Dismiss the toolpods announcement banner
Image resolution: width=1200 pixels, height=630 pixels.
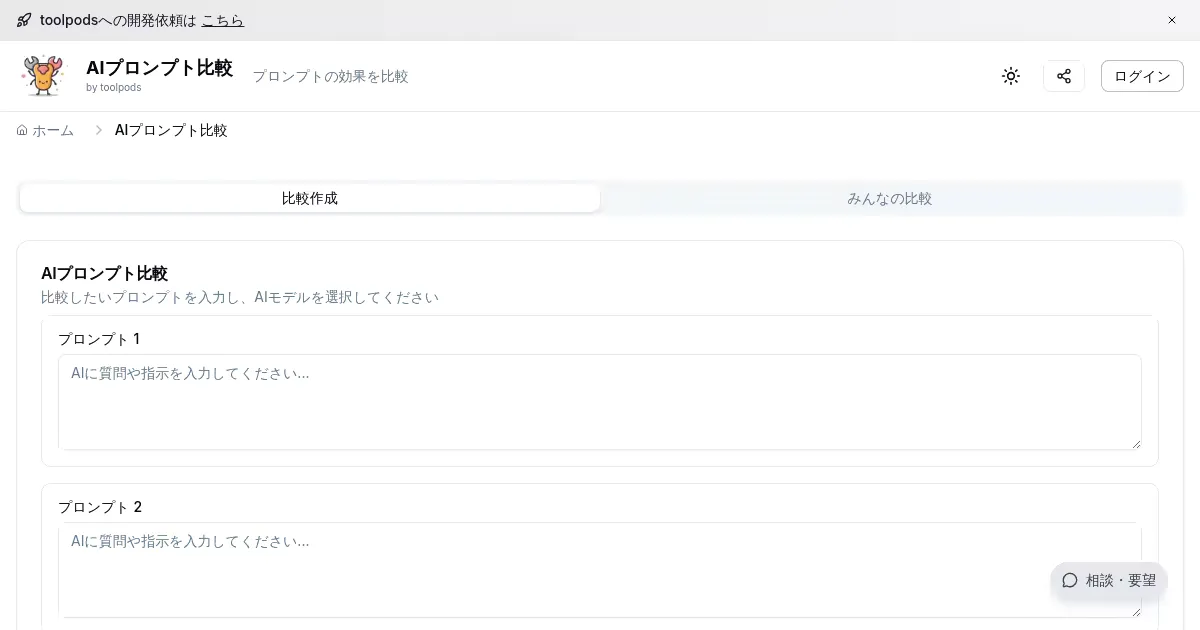point(1172,20)
